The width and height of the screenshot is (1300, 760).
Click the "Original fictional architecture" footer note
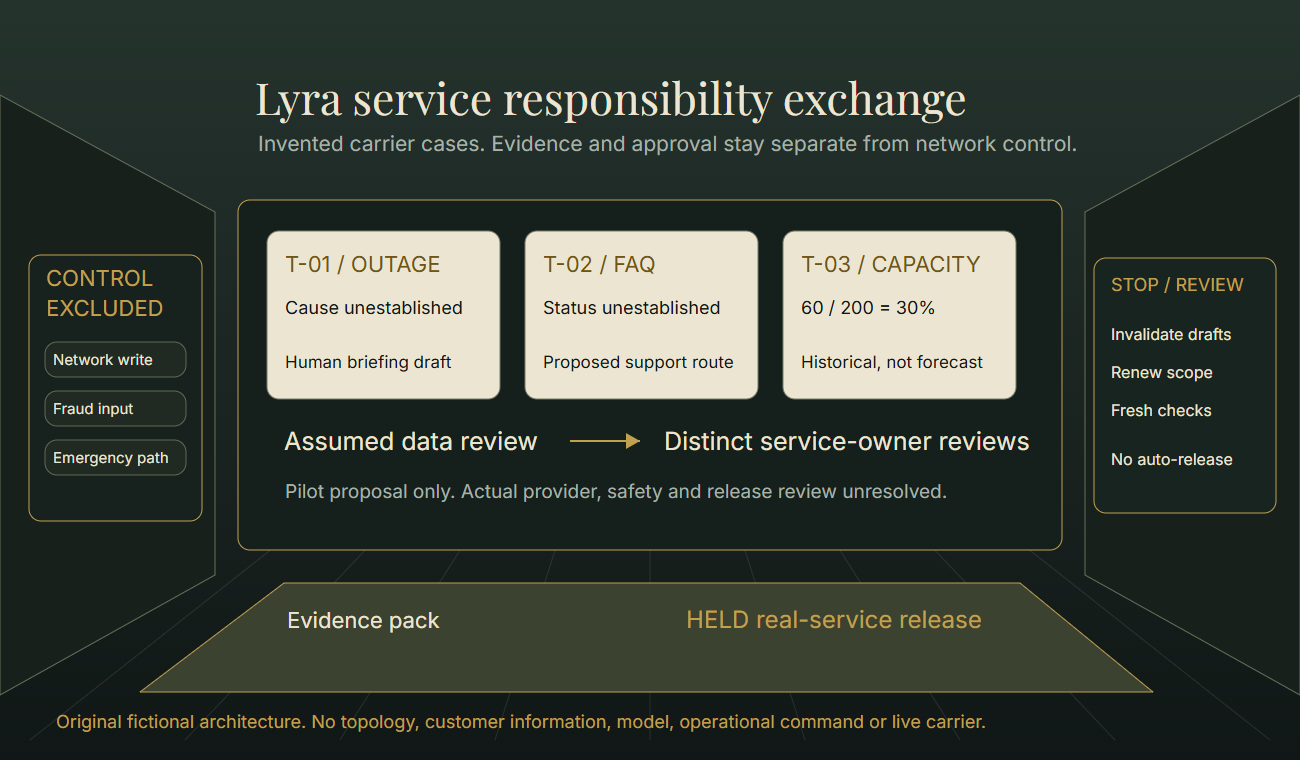coord(521,722)
